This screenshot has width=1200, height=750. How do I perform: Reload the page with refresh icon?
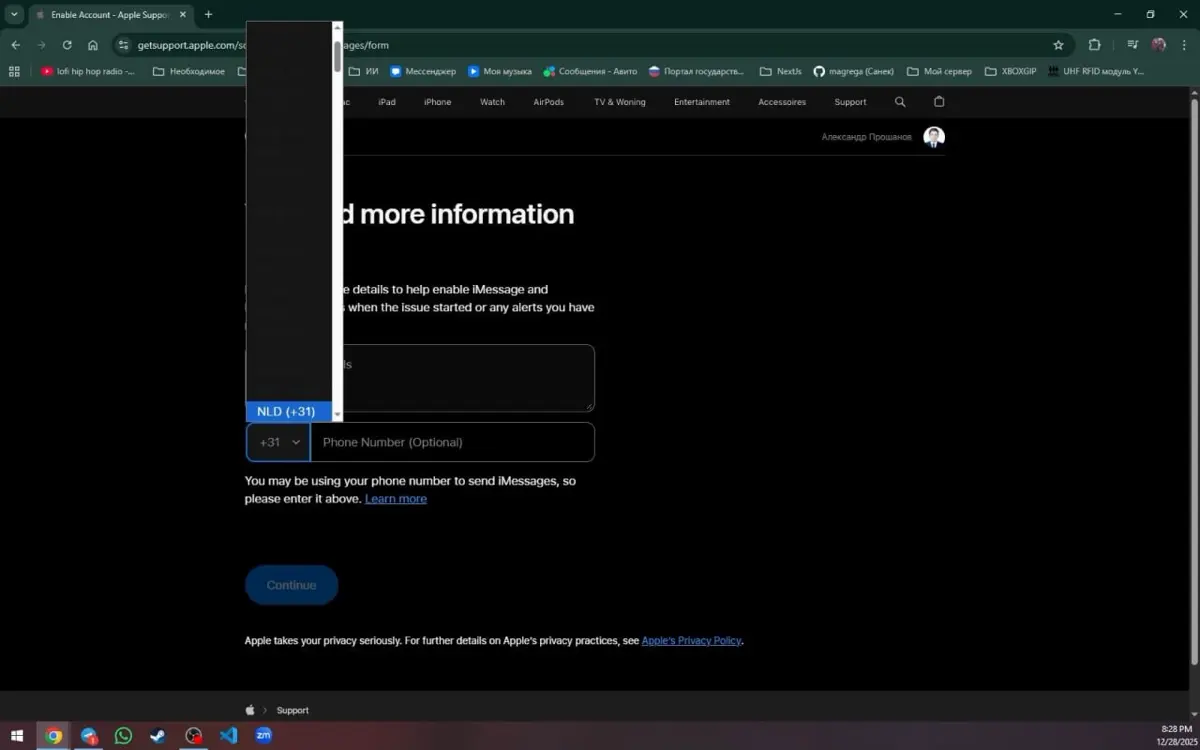coord(67,45)
